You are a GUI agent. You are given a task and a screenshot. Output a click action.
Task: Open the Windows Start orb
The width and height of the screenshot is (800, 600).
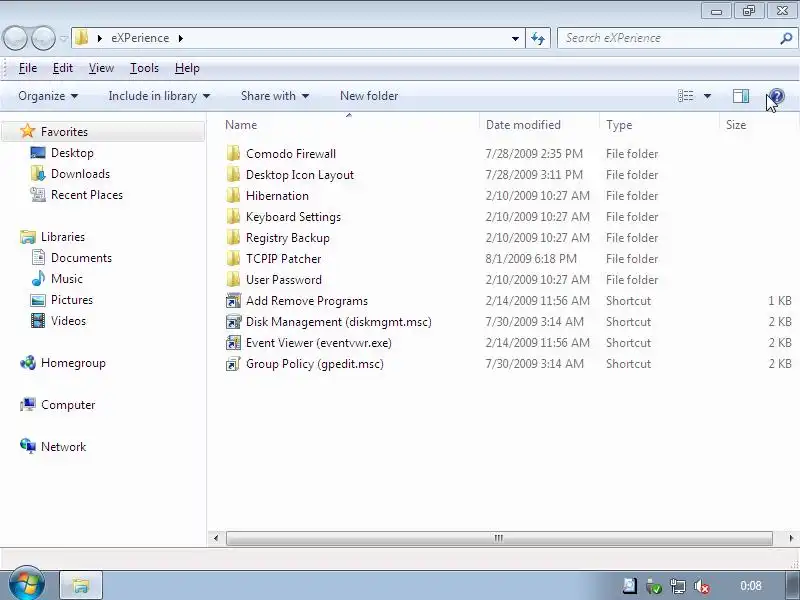coord(27,583)
